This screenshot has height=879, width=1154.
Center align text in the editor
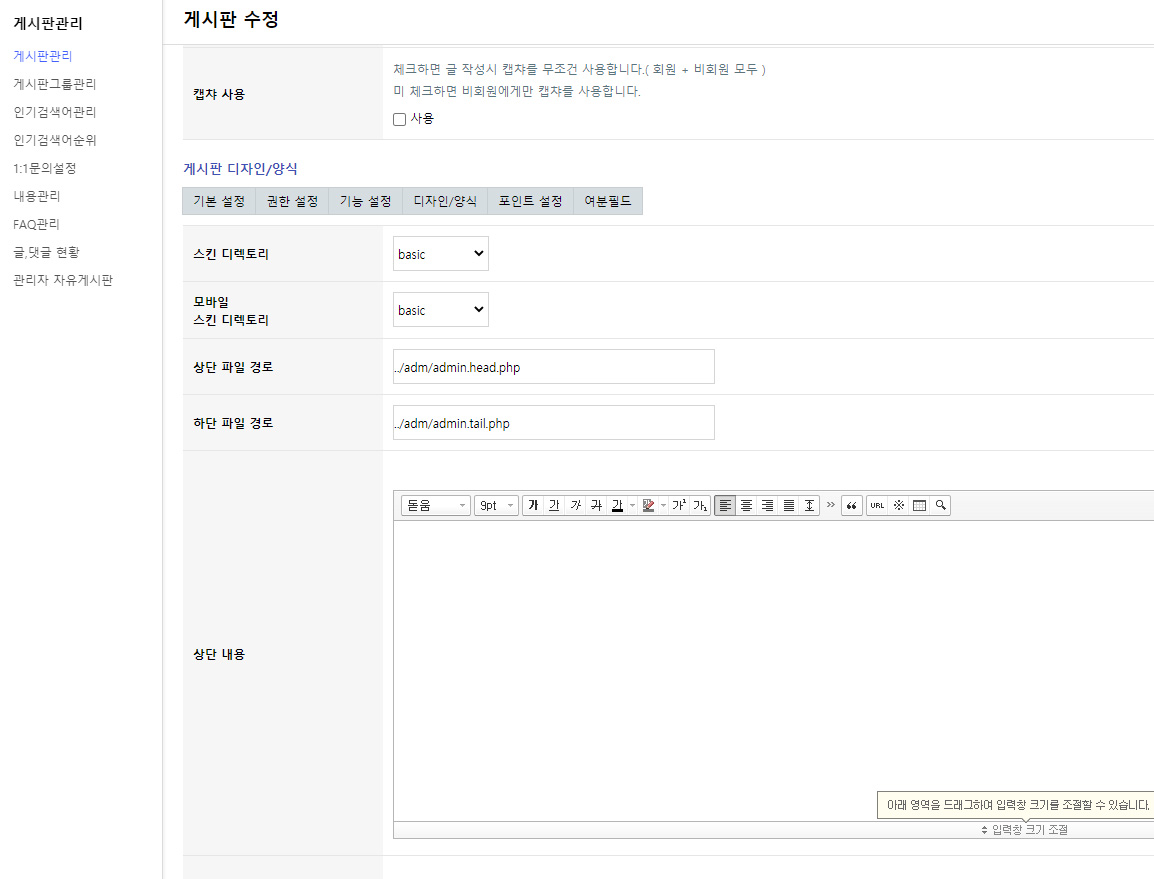click(746, 505)
